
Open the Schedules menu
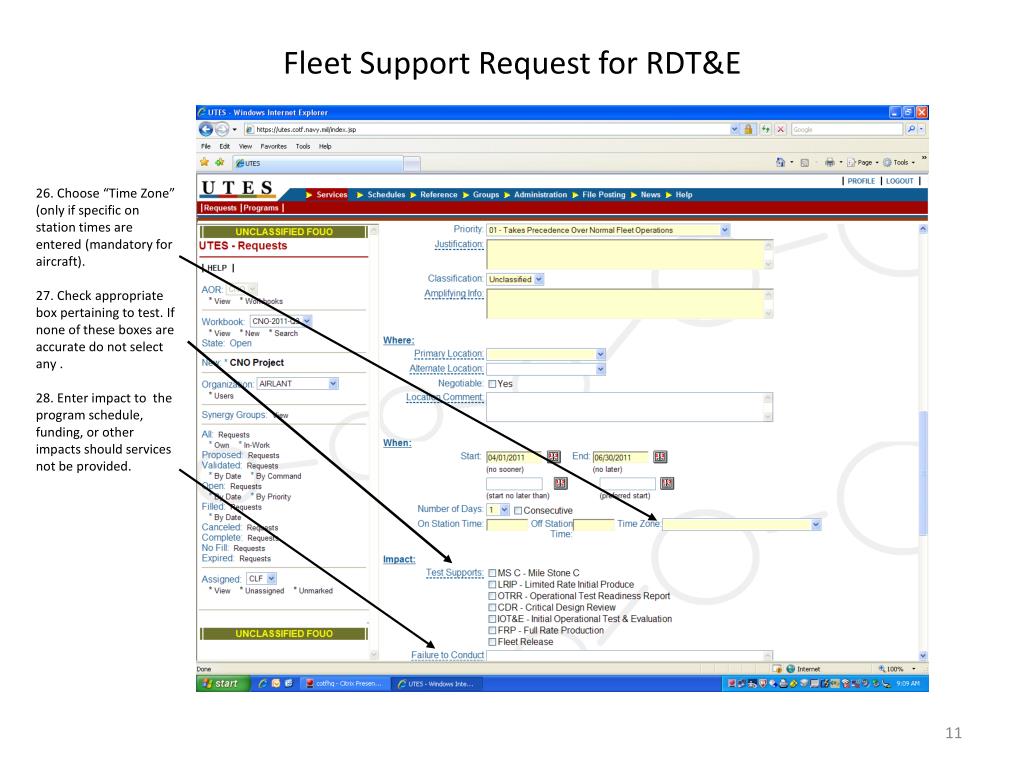pyautogui.click(x=386, y=195)
